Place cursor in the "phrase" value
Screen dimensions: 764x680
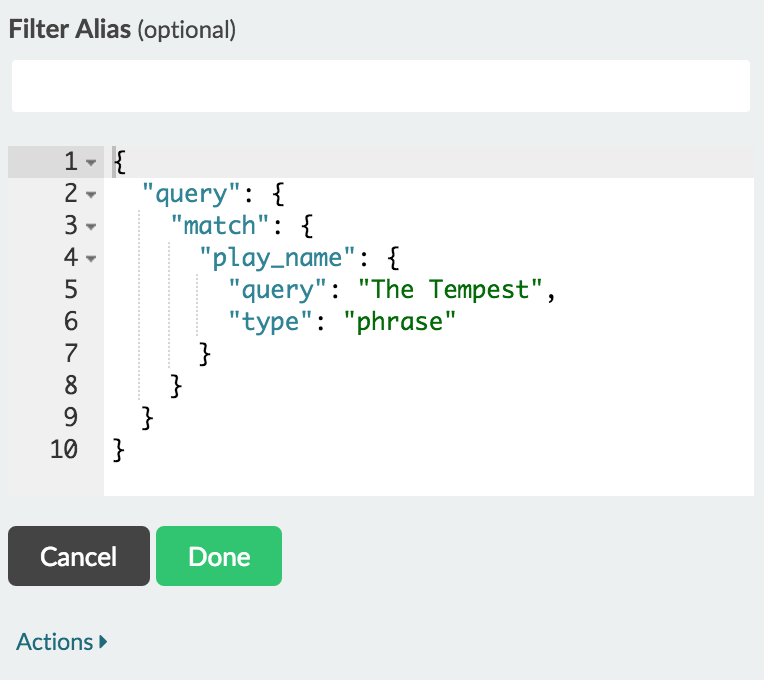(406, 322)
